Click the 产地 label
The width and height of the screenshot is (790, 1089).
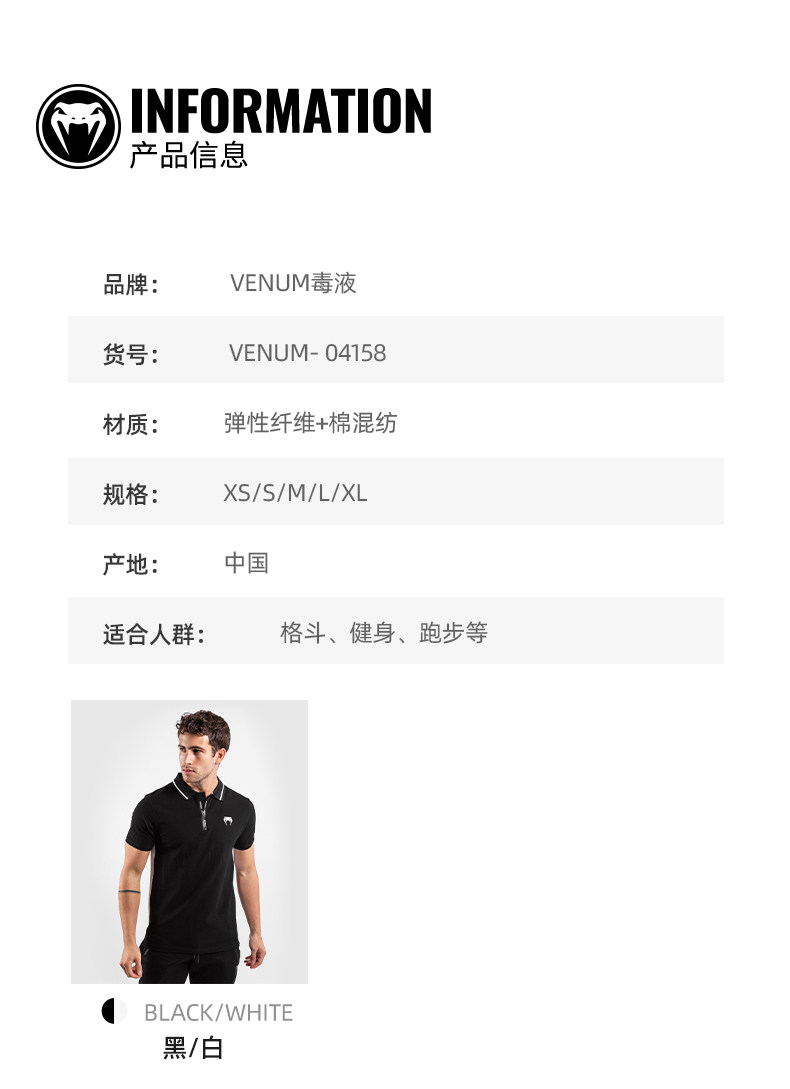(x=131, y=564)
